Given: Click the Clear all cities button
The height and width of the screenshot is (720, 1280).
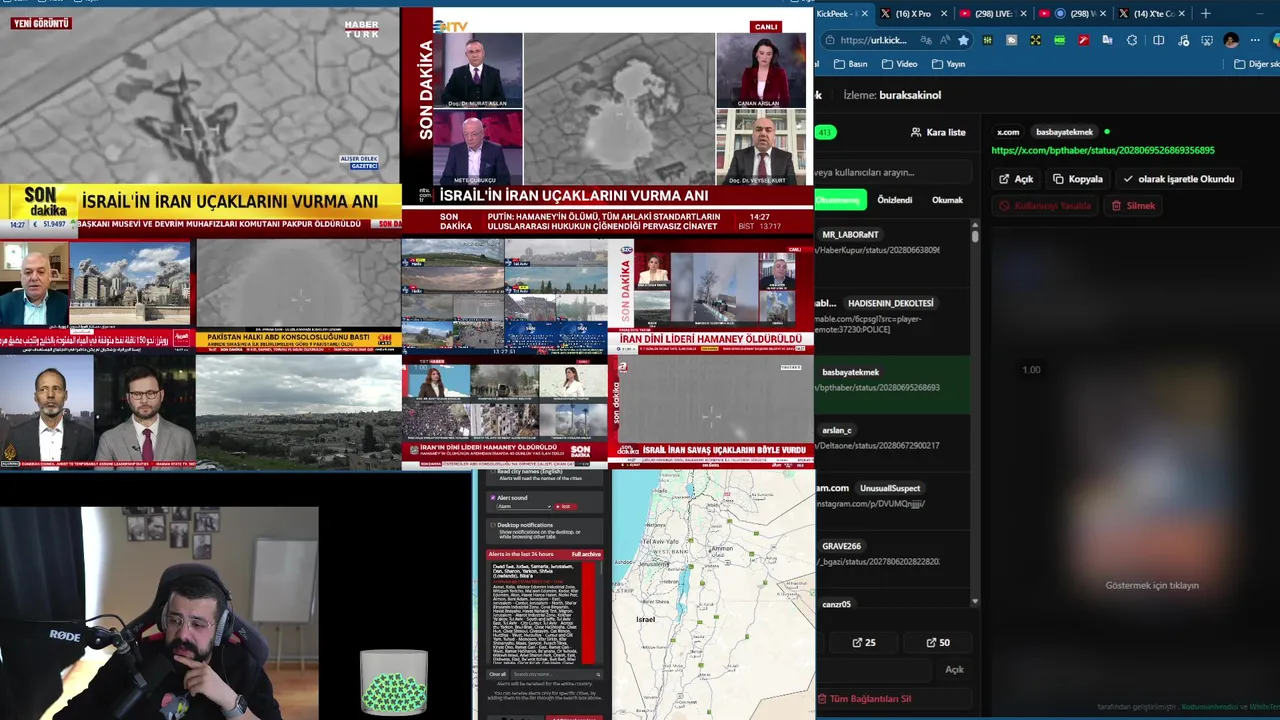Looking at the screenshot, I should [498, 674].
